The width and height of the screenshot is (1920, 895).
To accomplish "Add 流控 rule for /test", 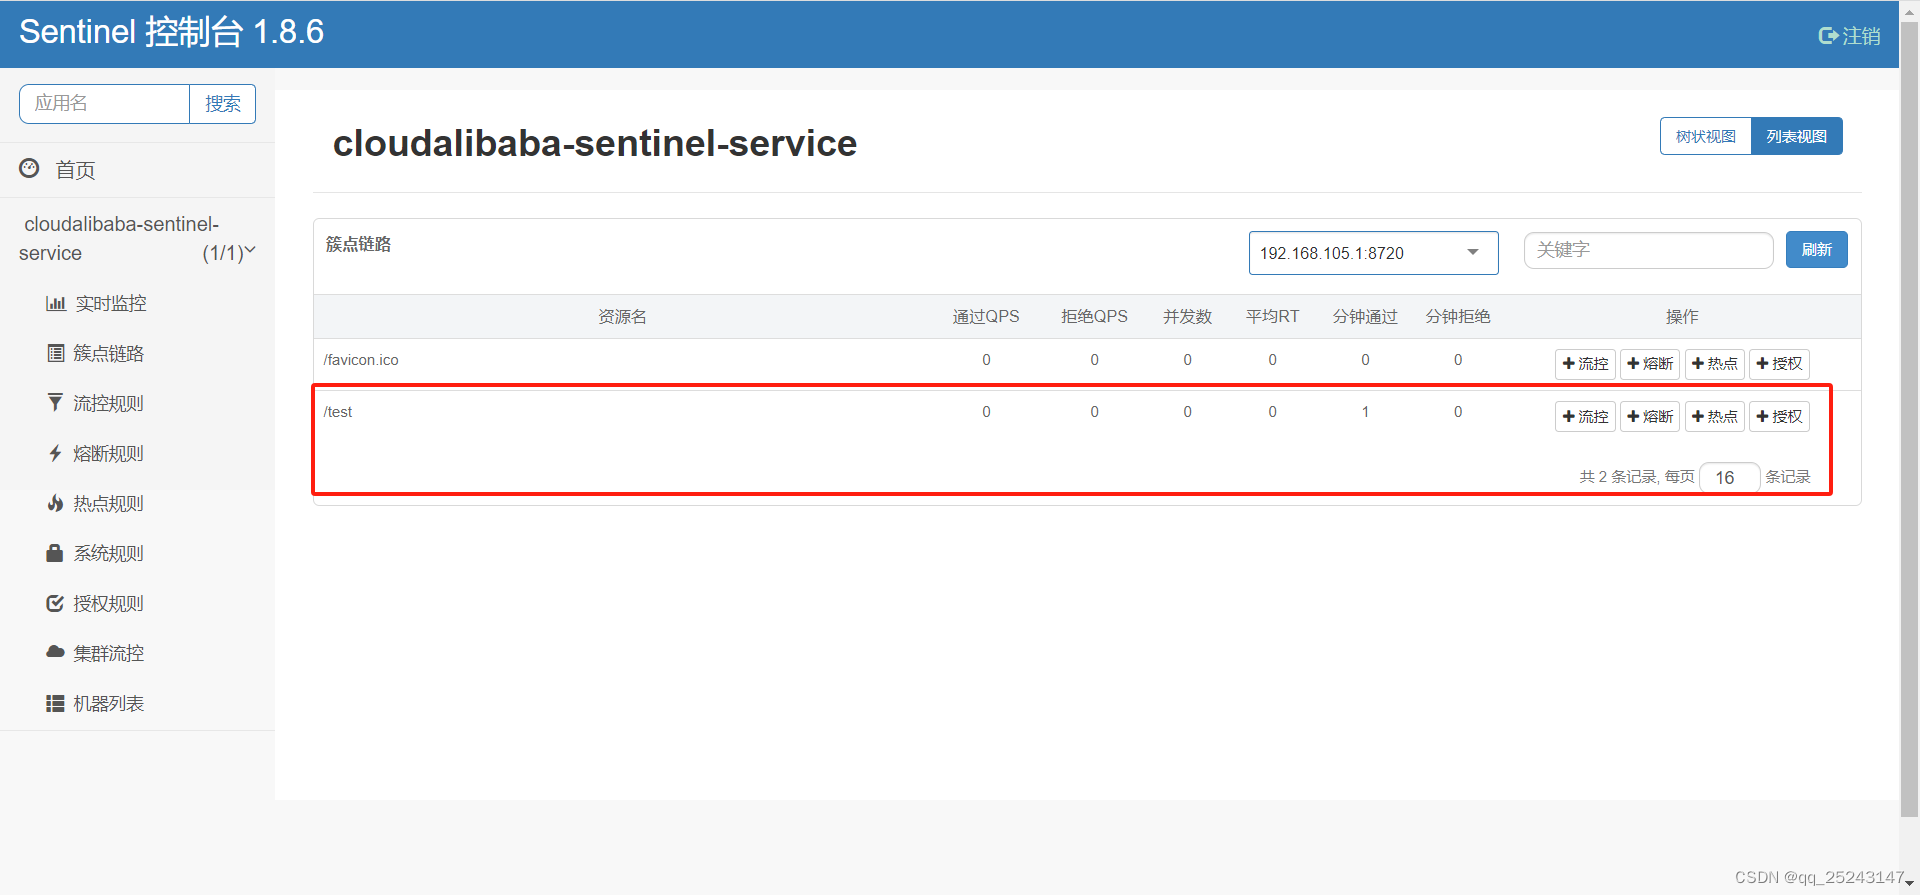I will click(x=1585, y=416).
